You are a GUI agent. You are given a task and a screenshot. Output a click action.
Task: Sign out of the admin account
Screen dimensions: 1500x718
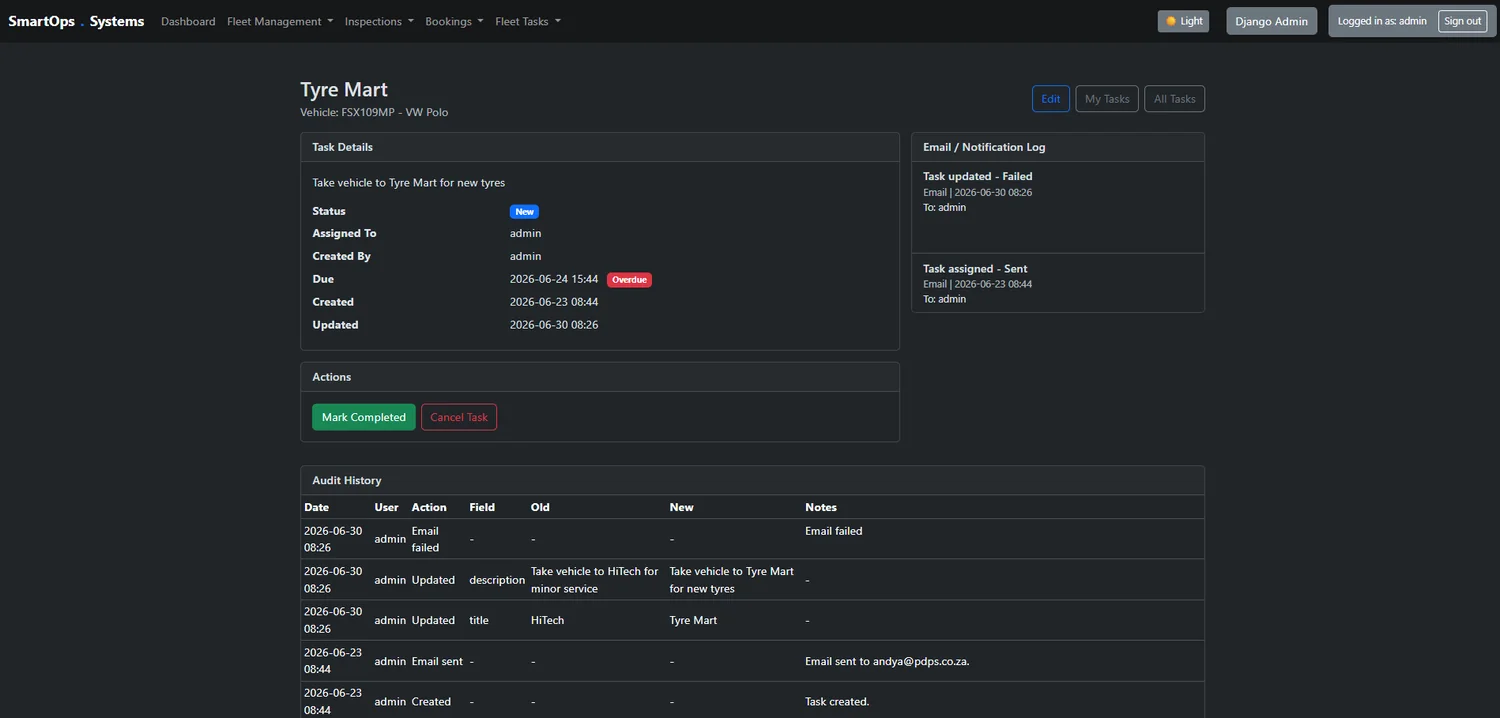pyautogui.click(x=1462, y=21)
